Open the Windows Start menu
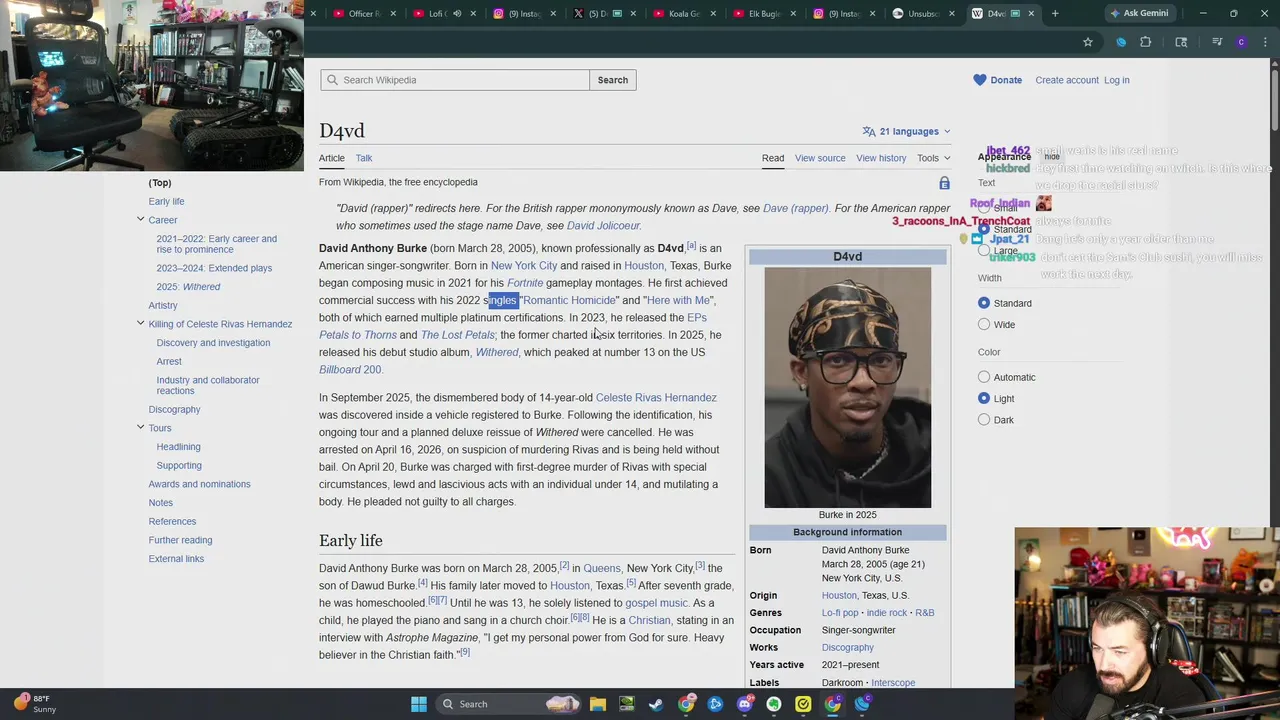Image resolution: width=1280 pixels, height=720 pixels. (x=419, y=704)
